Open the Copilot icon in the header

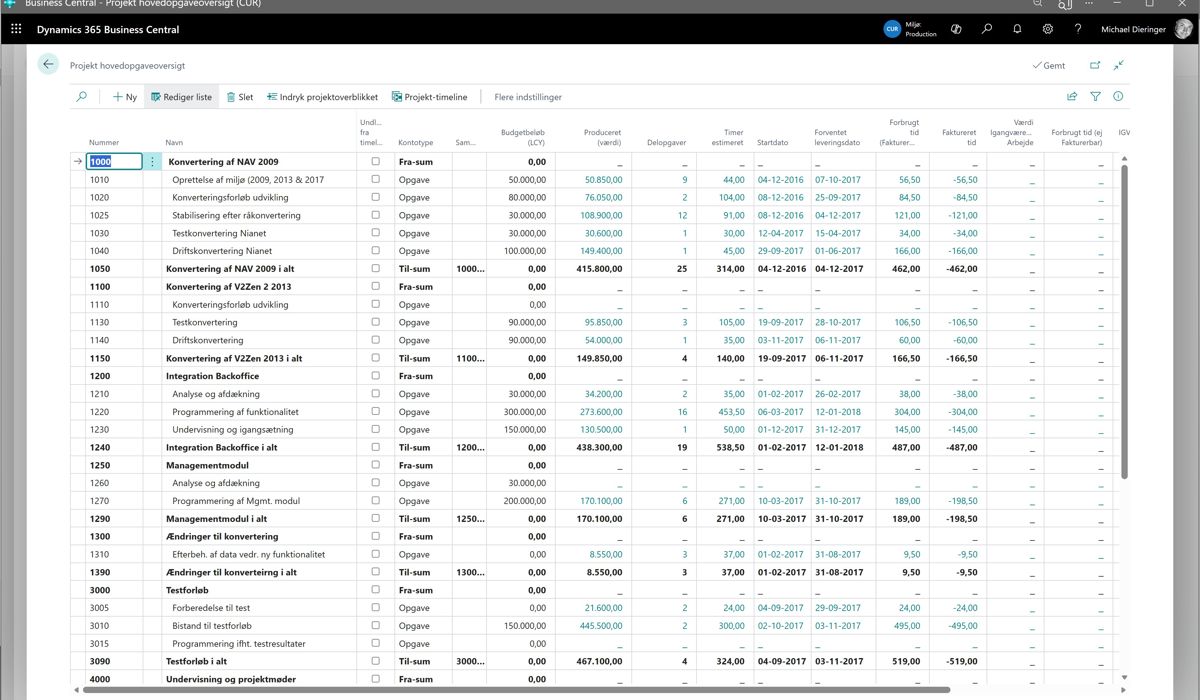click(956, 29)
